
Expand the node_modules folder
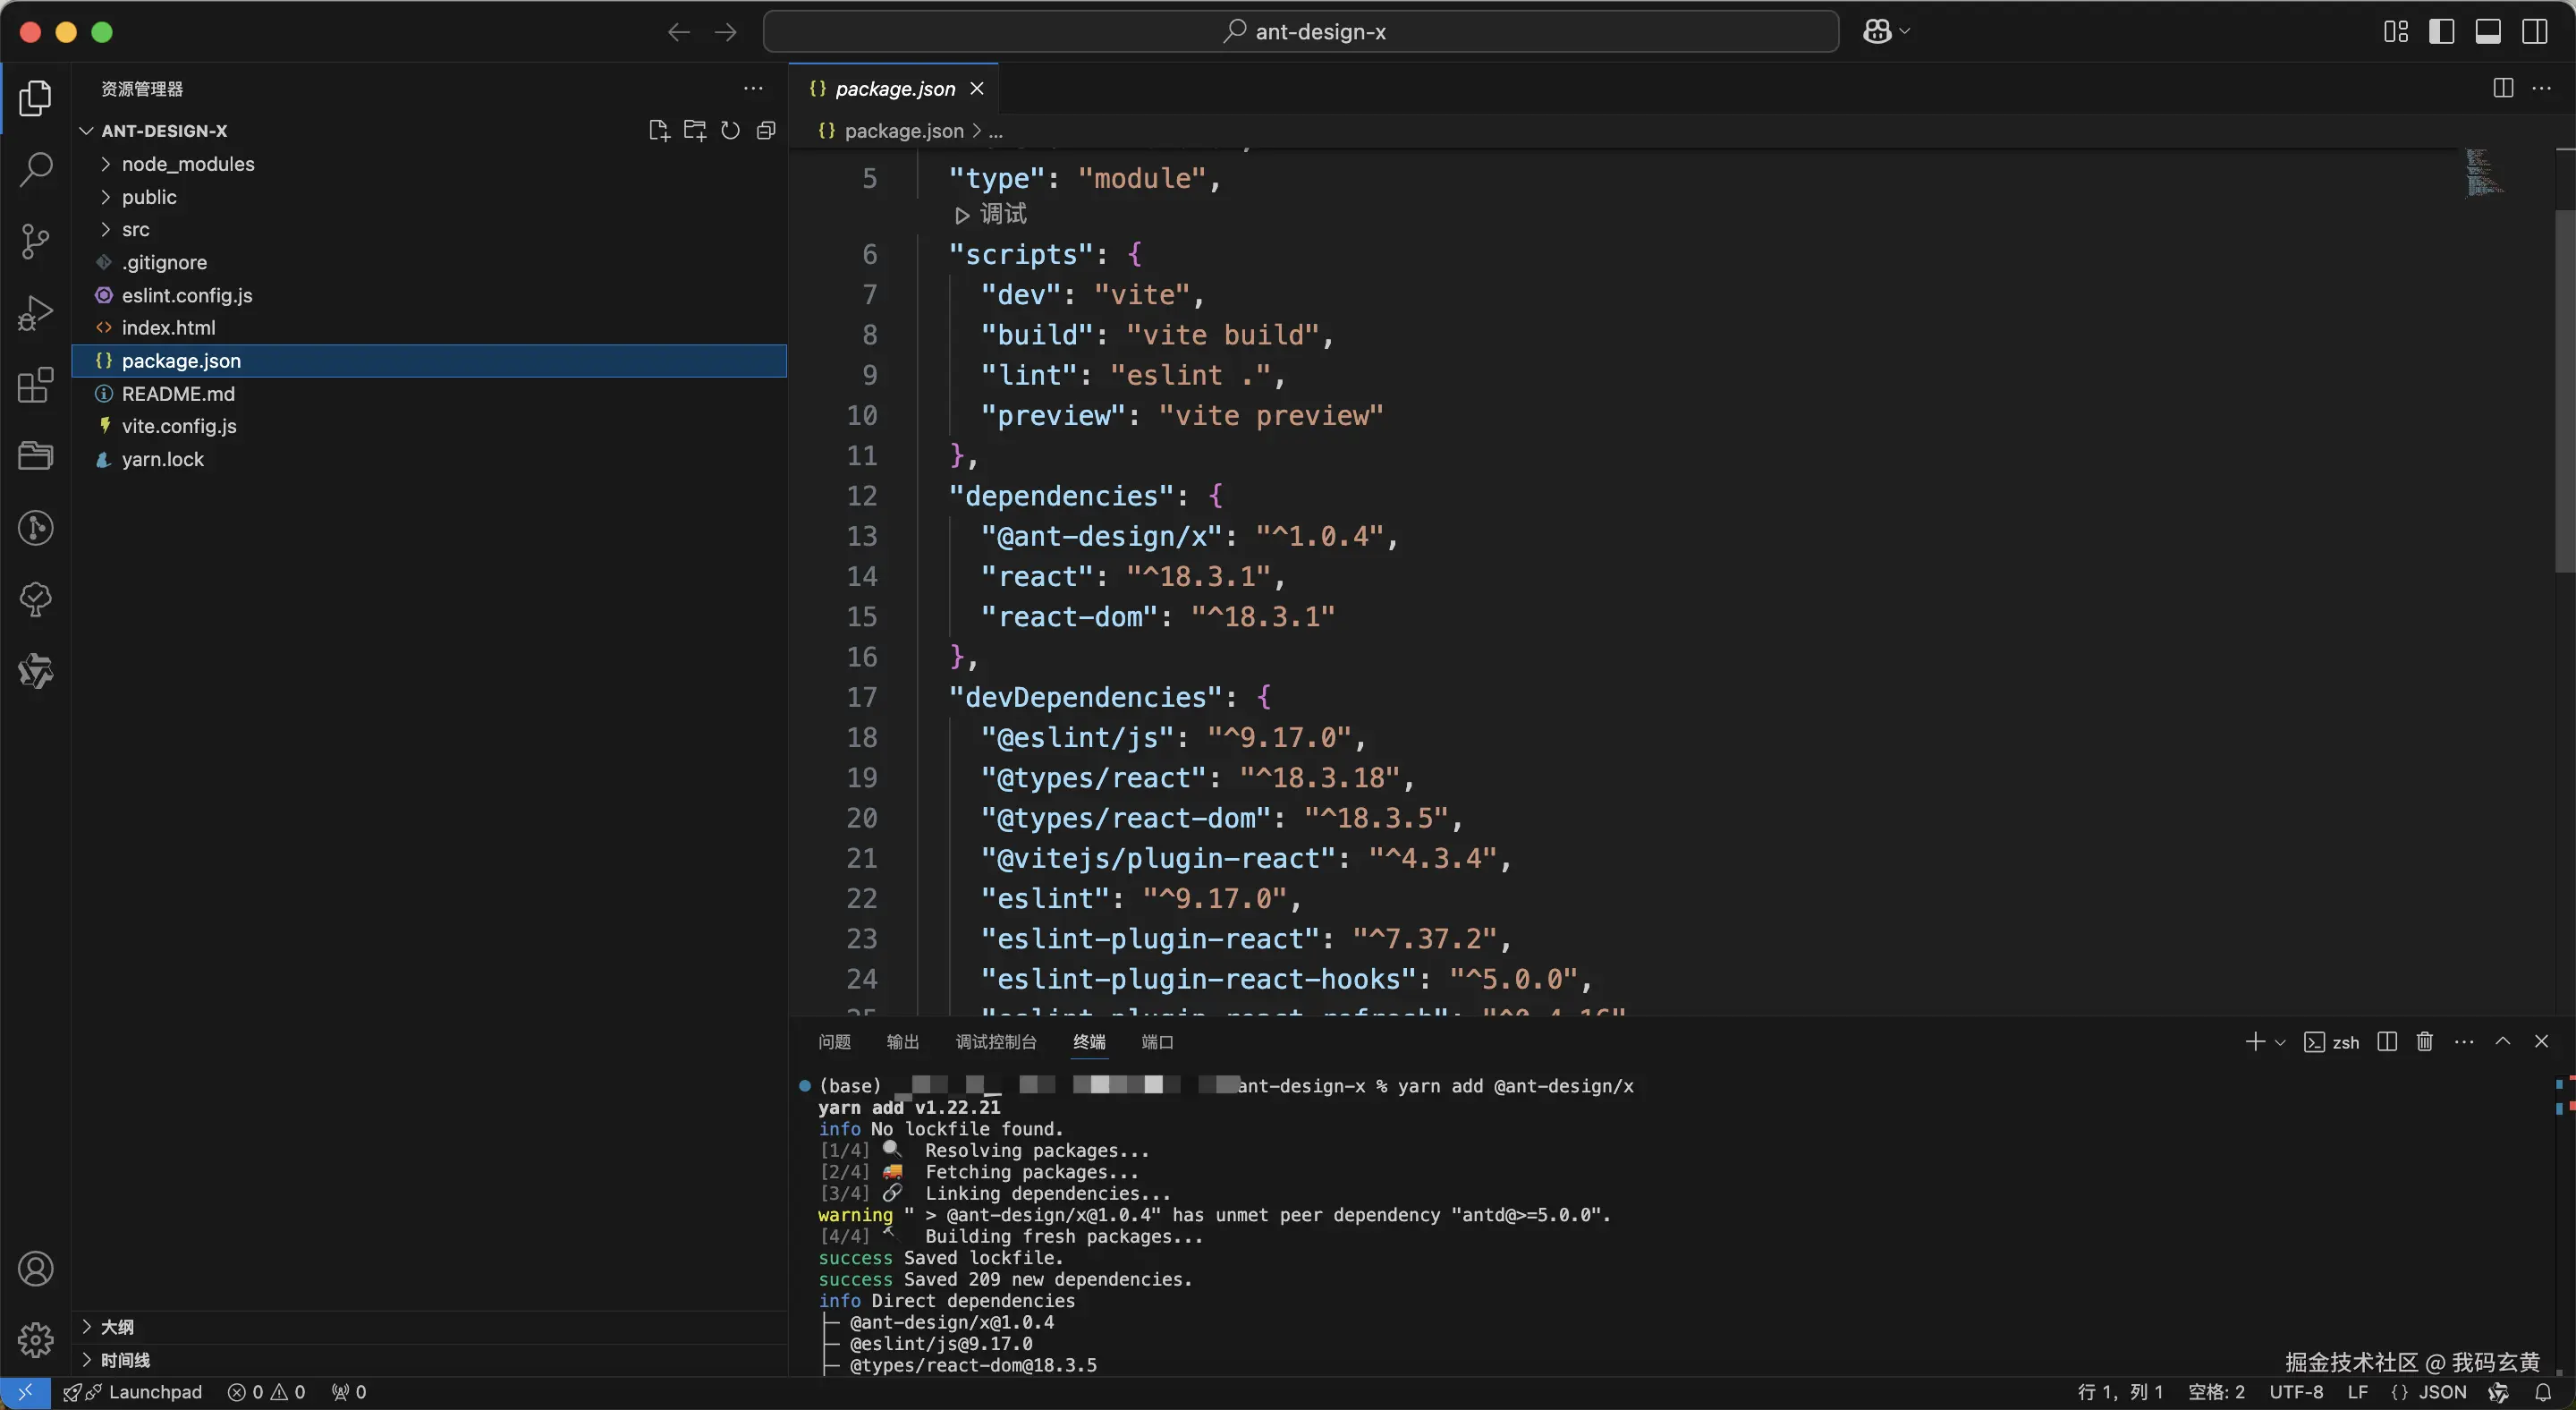(x=187, y=164)
